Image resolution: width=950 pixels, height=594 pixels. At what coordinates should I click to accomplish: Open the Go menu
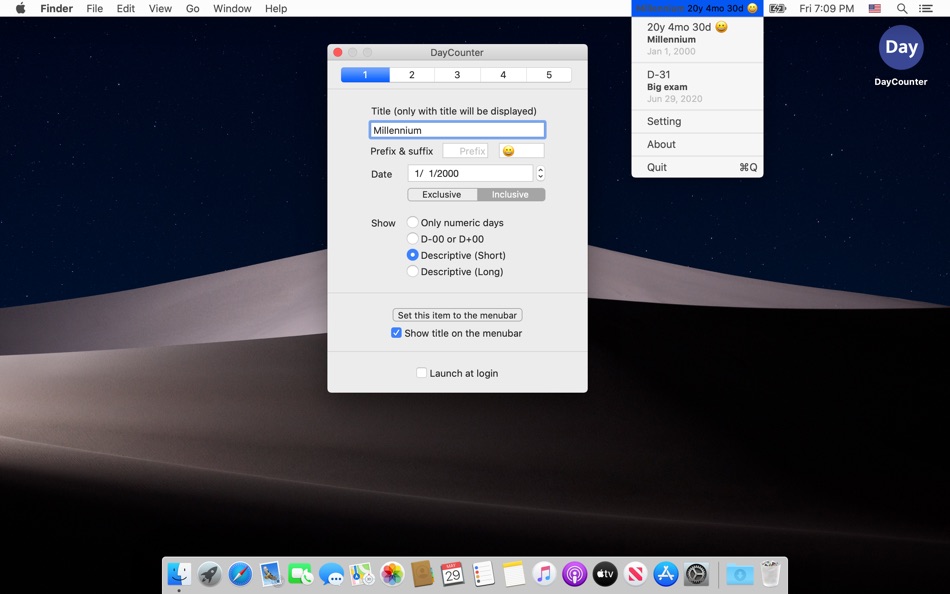point(193,8)
